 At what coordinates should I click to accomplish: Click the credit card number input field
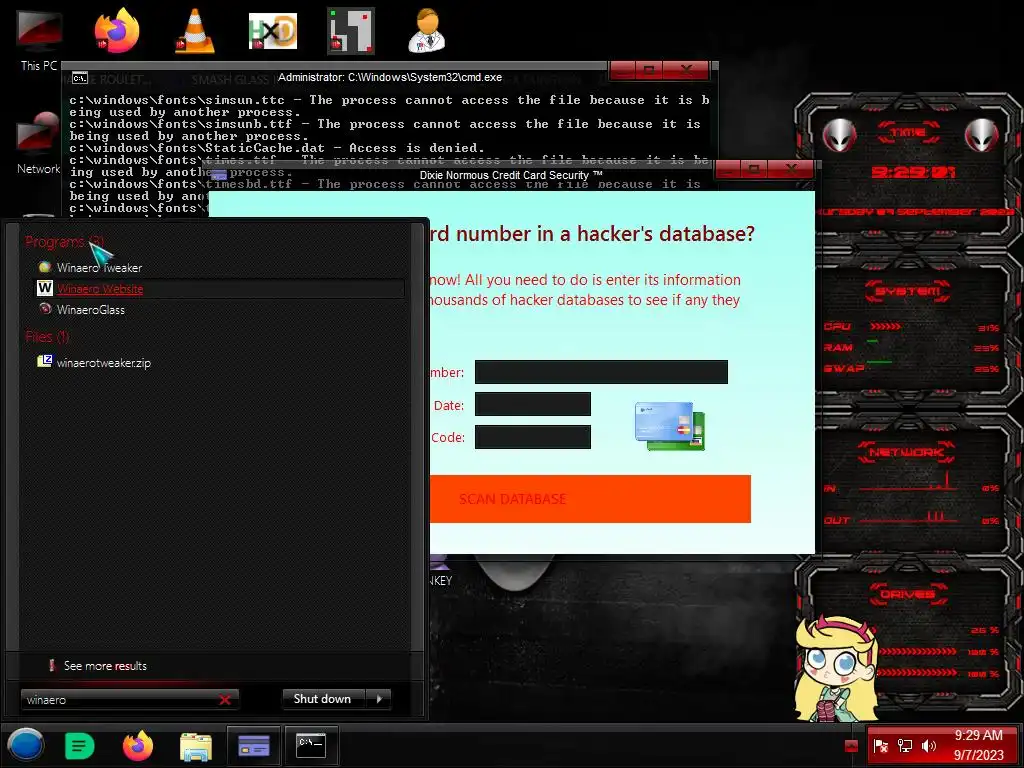601,372
